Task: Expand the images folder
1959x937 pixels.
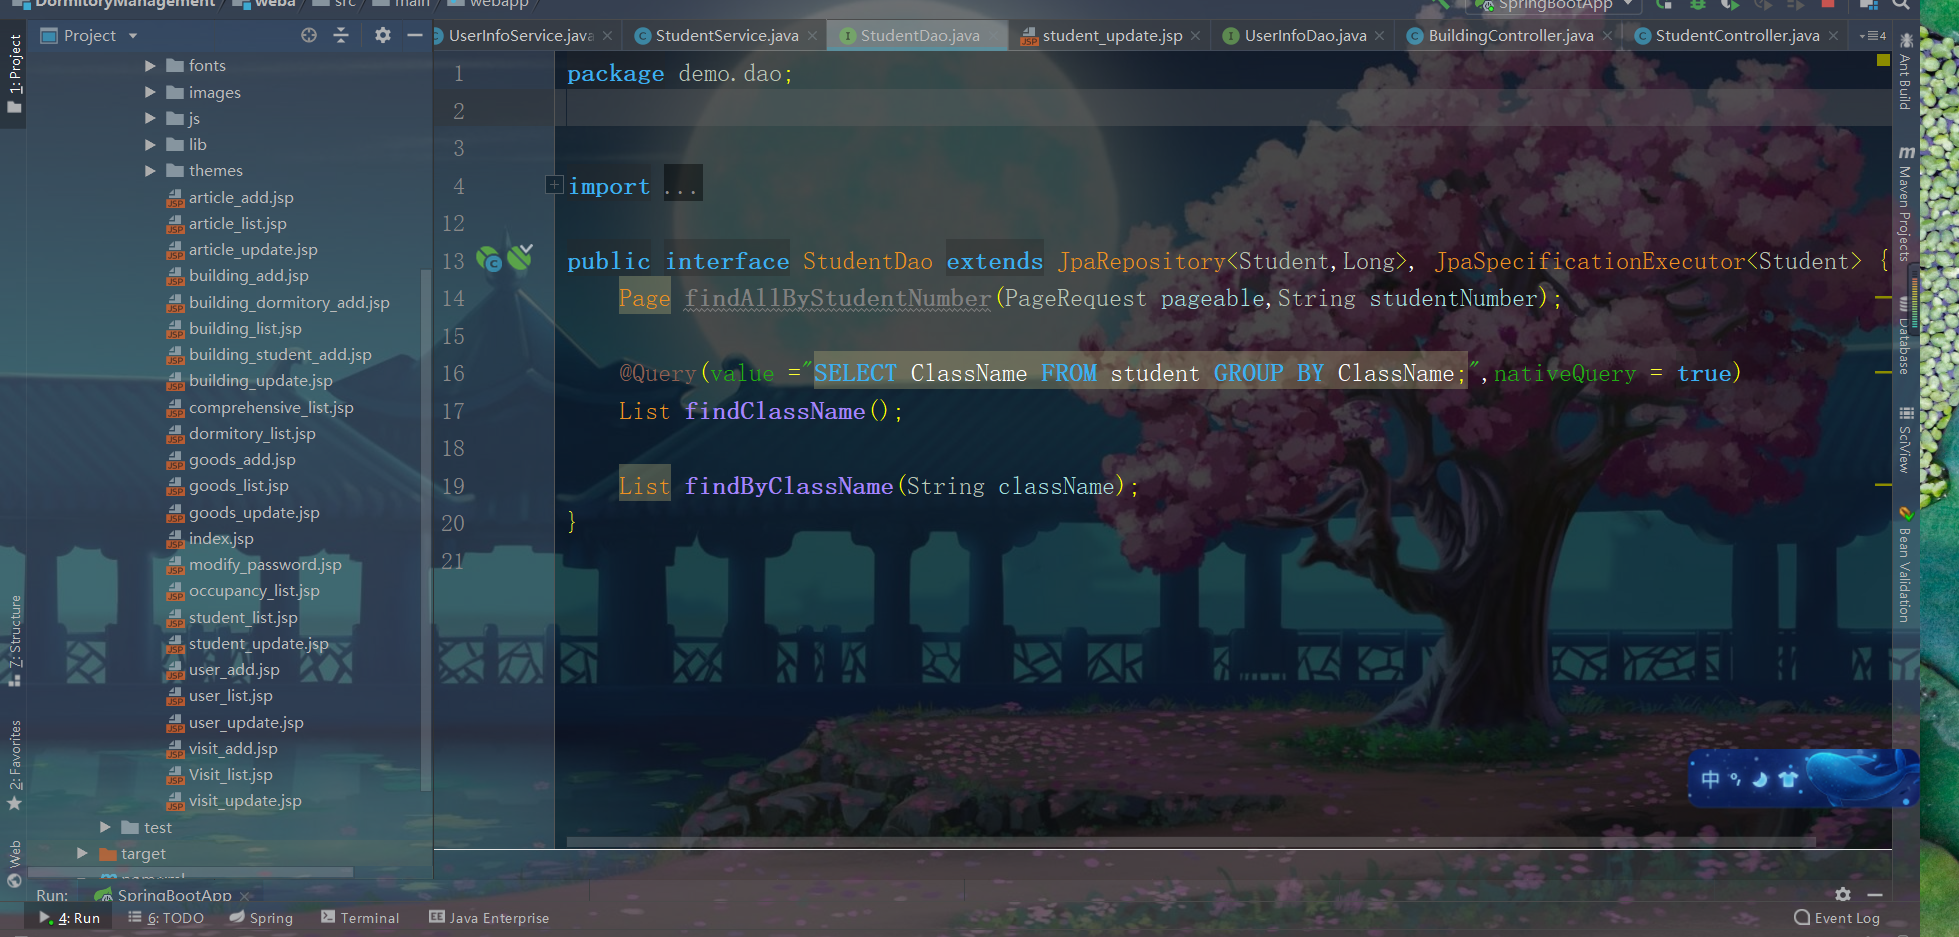Action: tap(150, 92)
